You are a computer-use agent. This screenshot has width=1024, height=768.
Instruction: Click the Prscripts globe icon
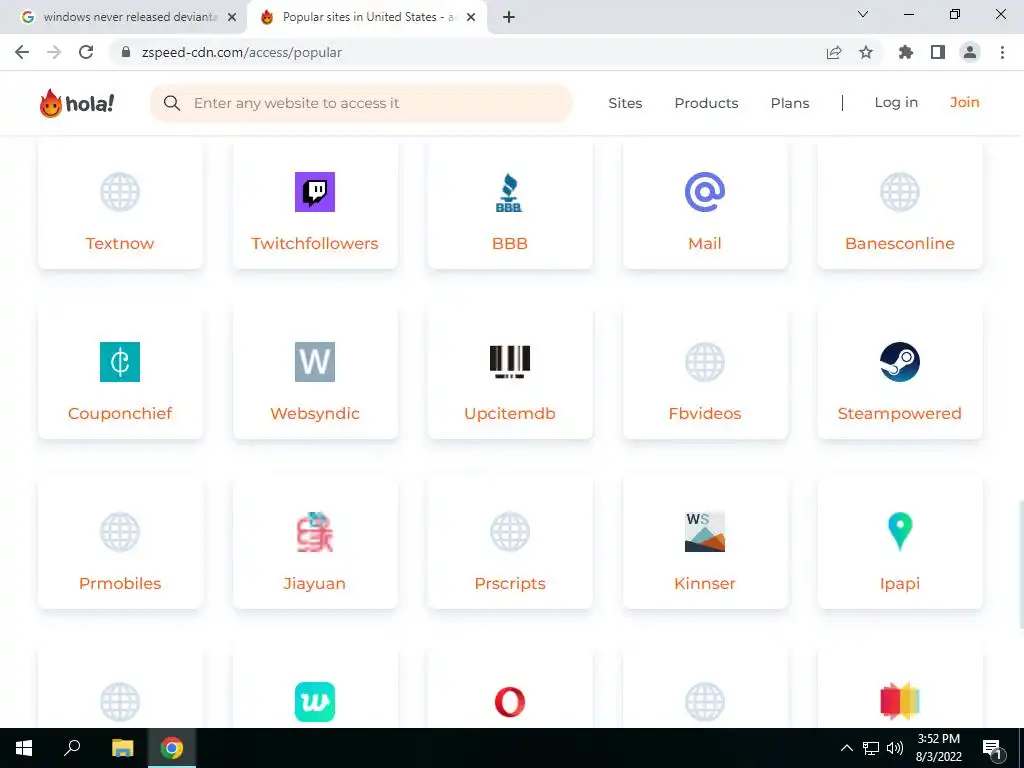pos(509,532)
